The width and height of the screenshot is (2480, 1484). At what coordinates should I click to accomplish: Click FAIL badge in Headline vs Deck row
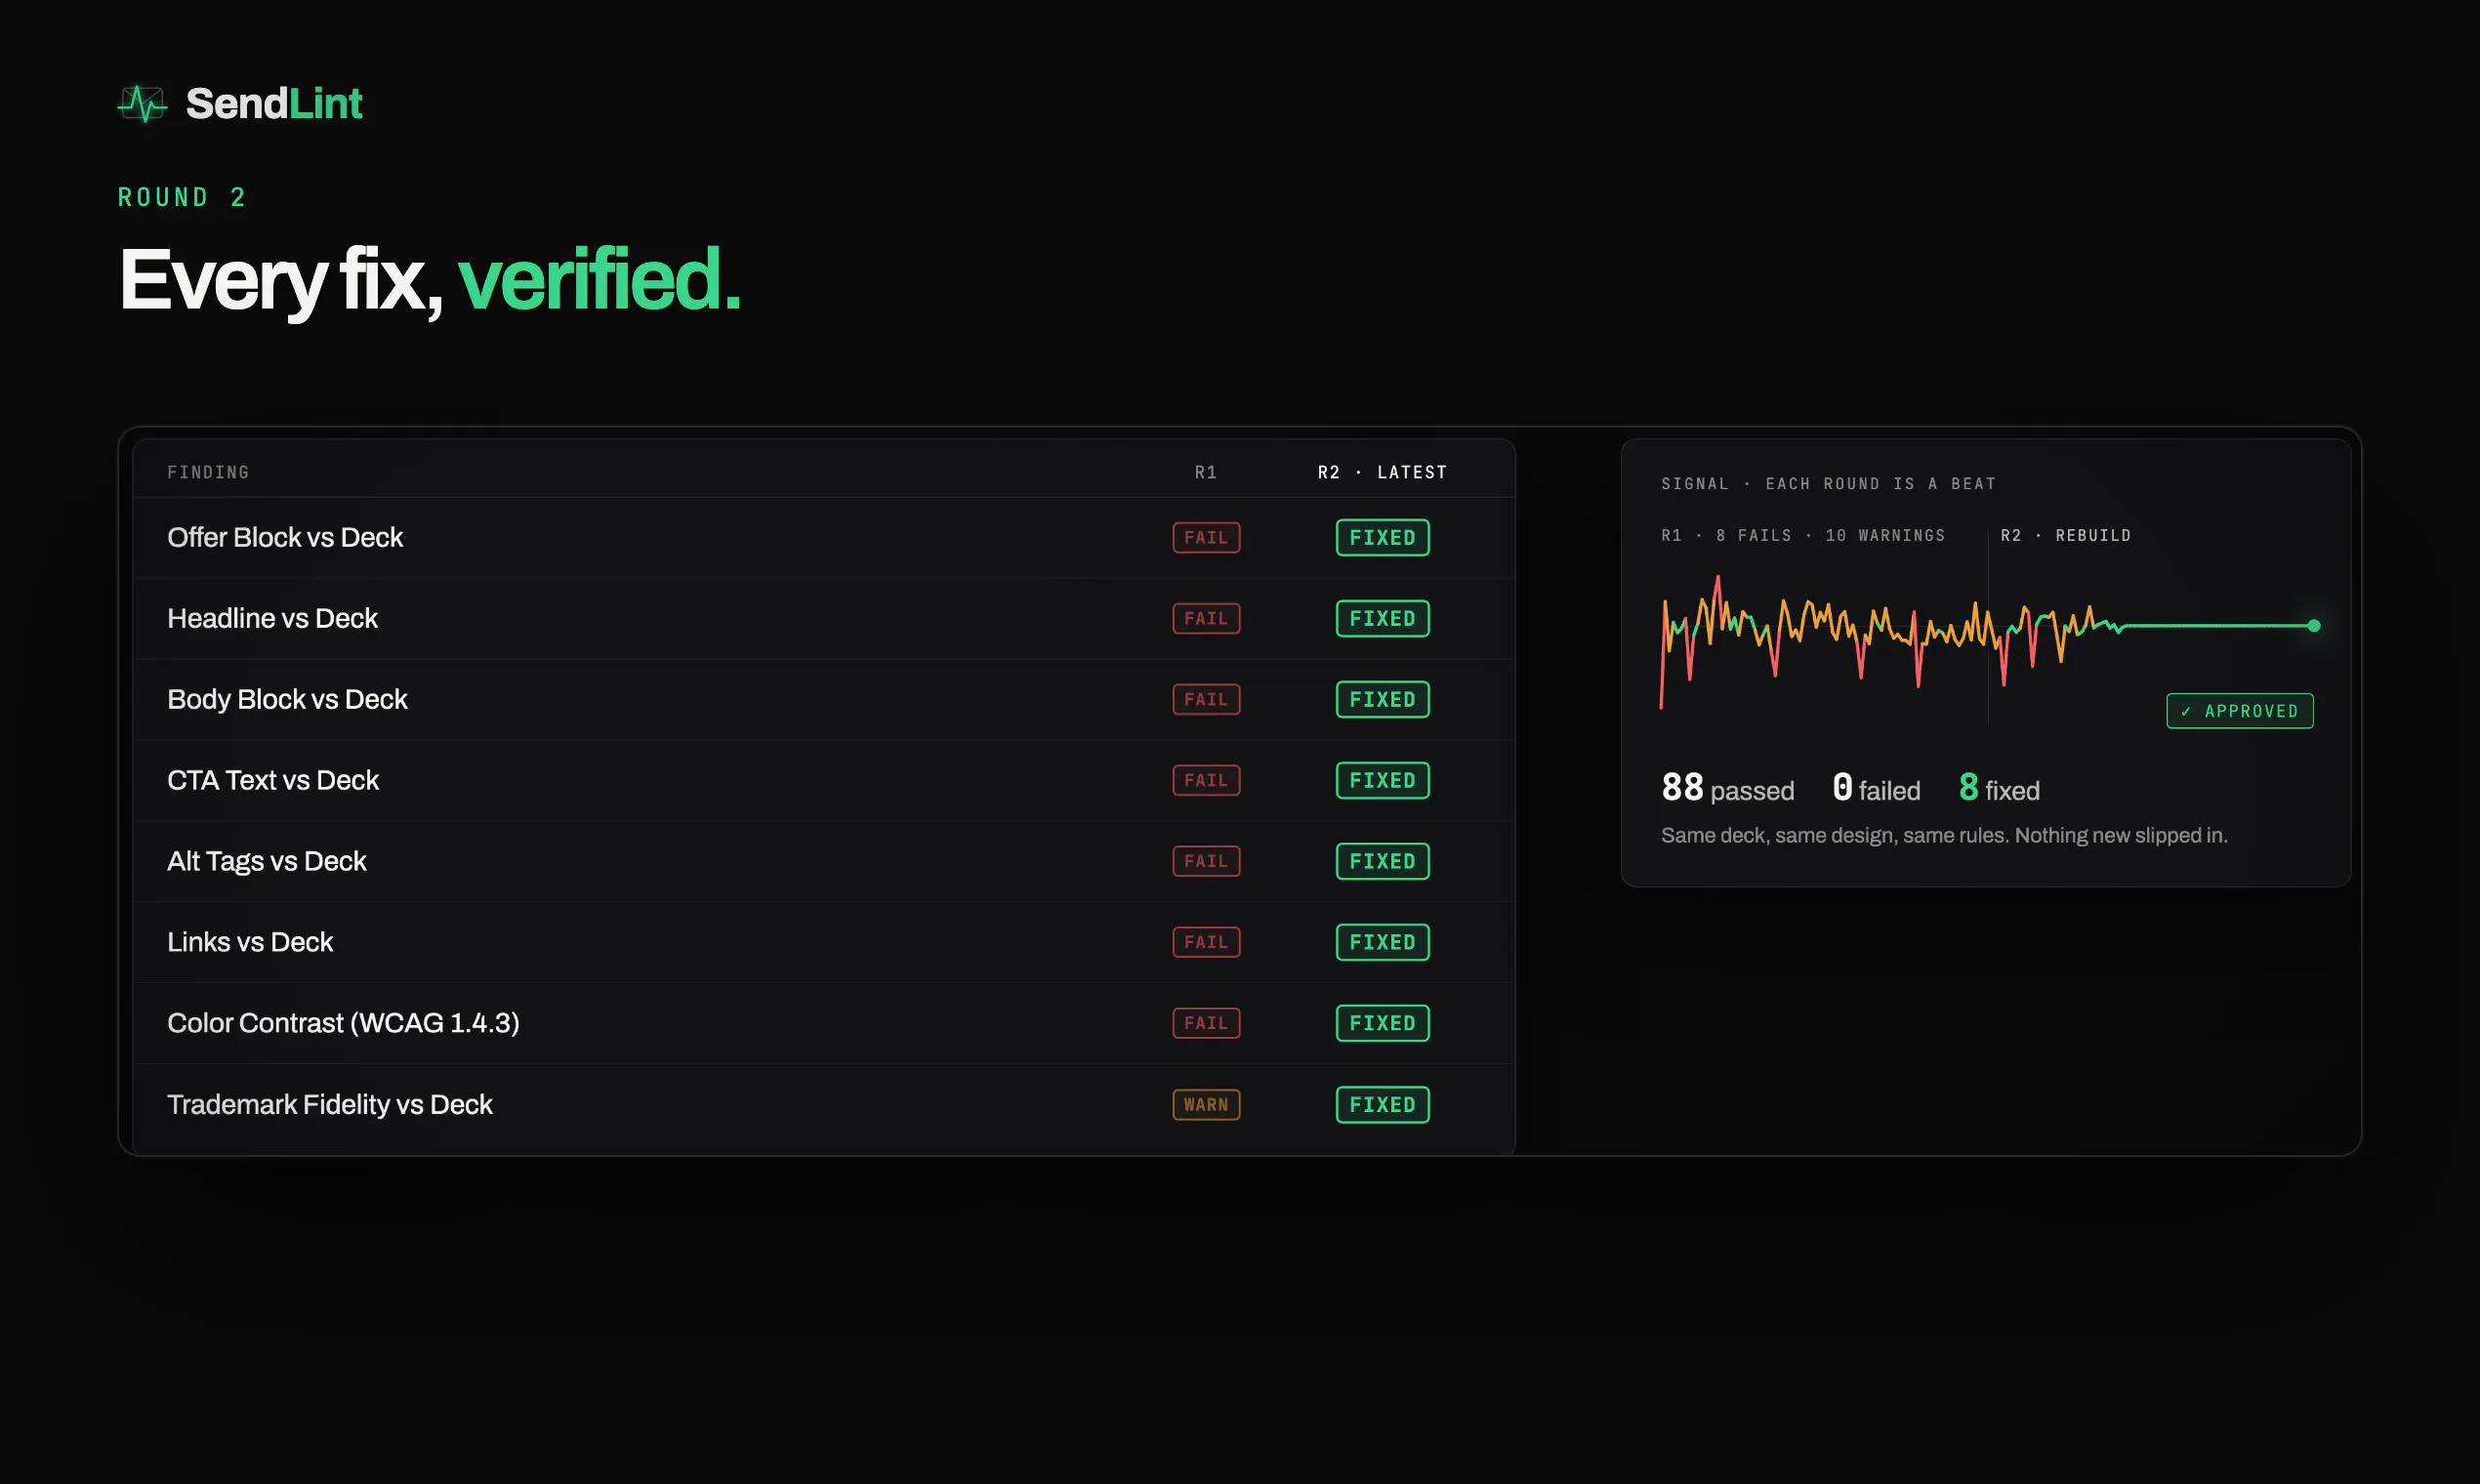[x=1206, y=619]
